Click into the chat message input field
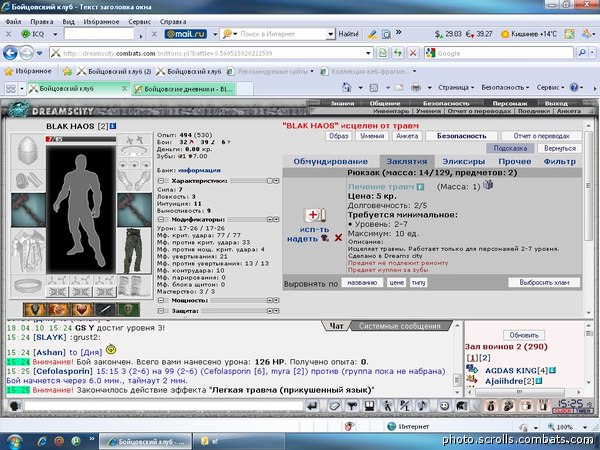600x450 pixels. click(163, 406)
